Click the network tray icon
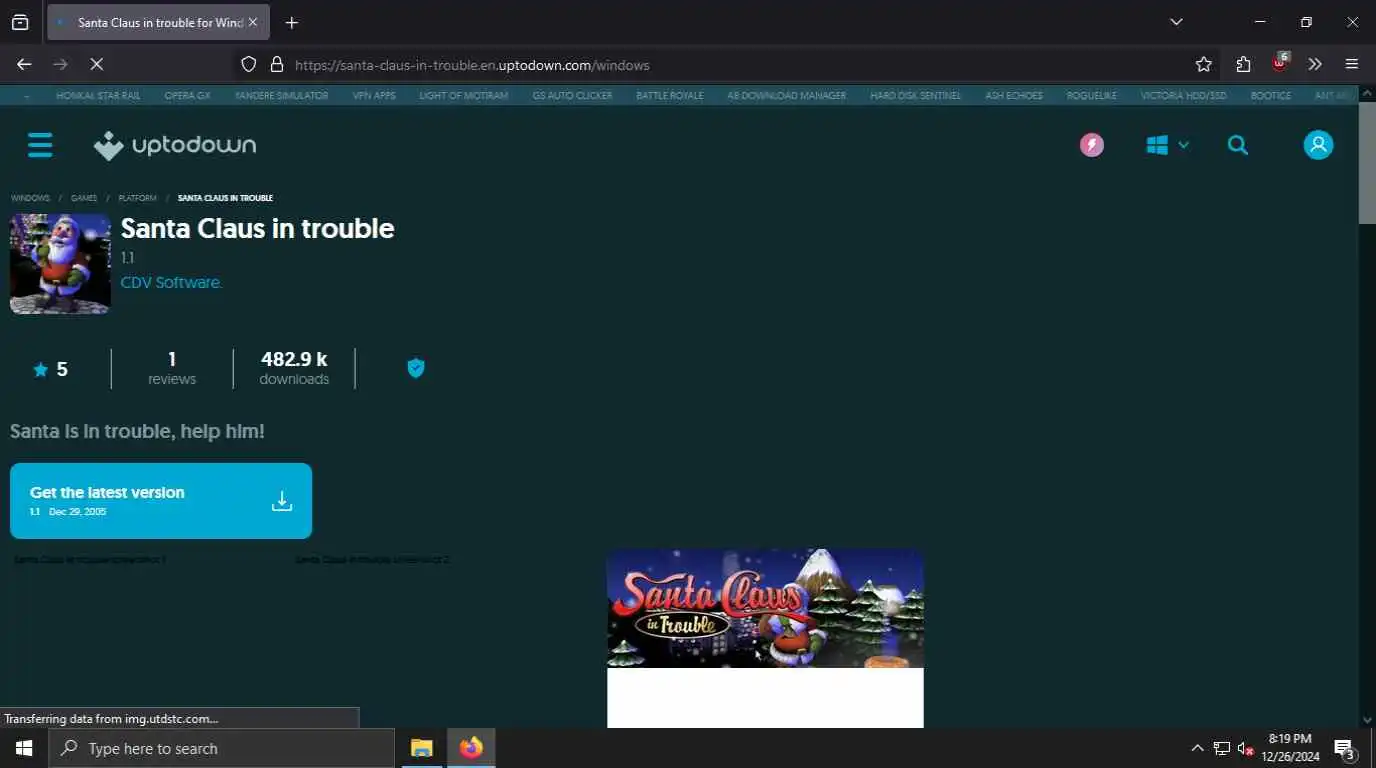1376x768 pixels. tap(1221, 748)
